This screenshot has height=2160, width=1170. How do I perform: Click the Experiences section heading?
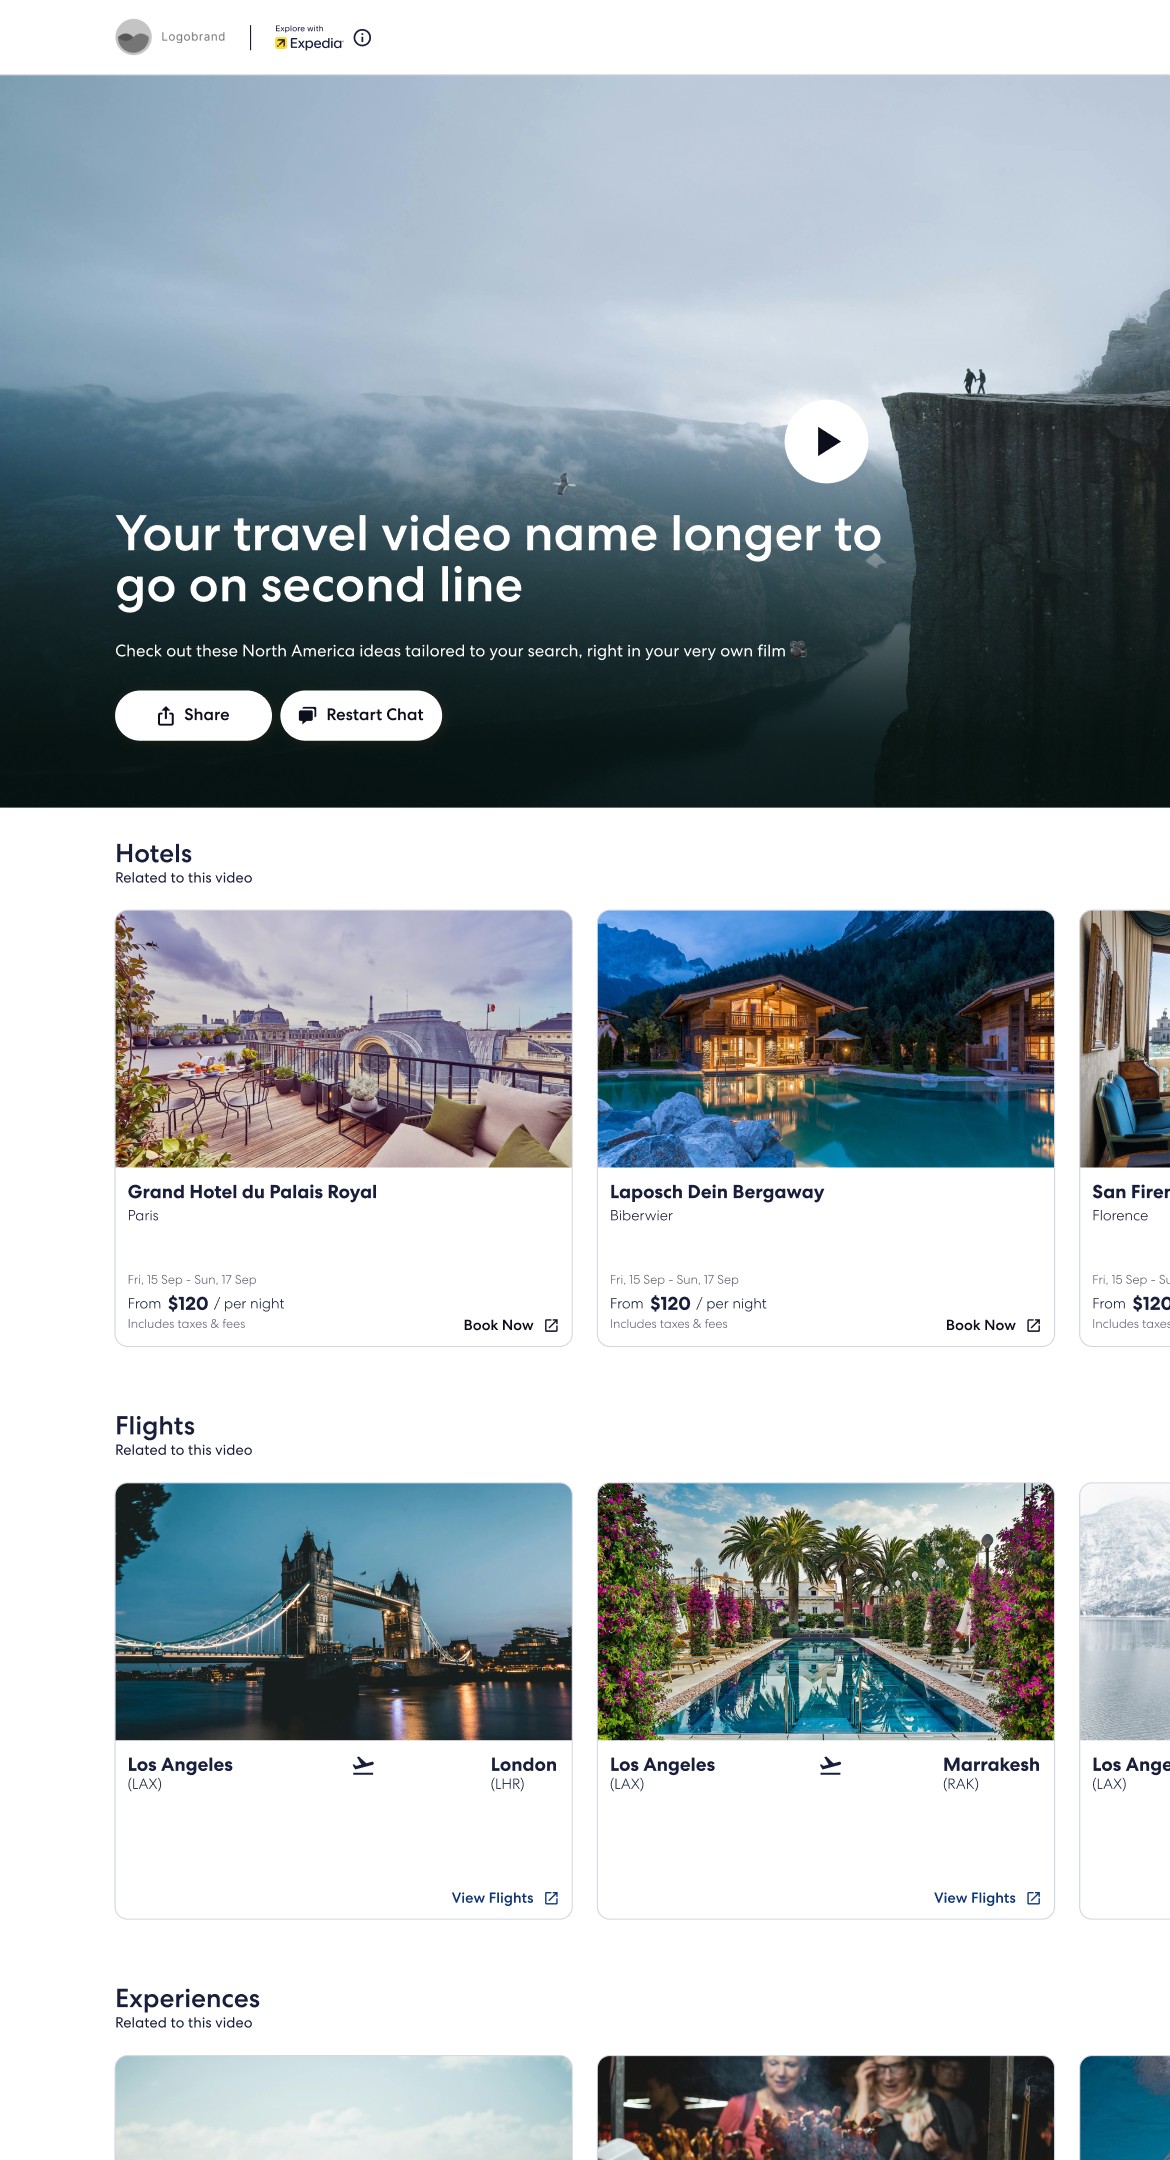[187, 1999]
